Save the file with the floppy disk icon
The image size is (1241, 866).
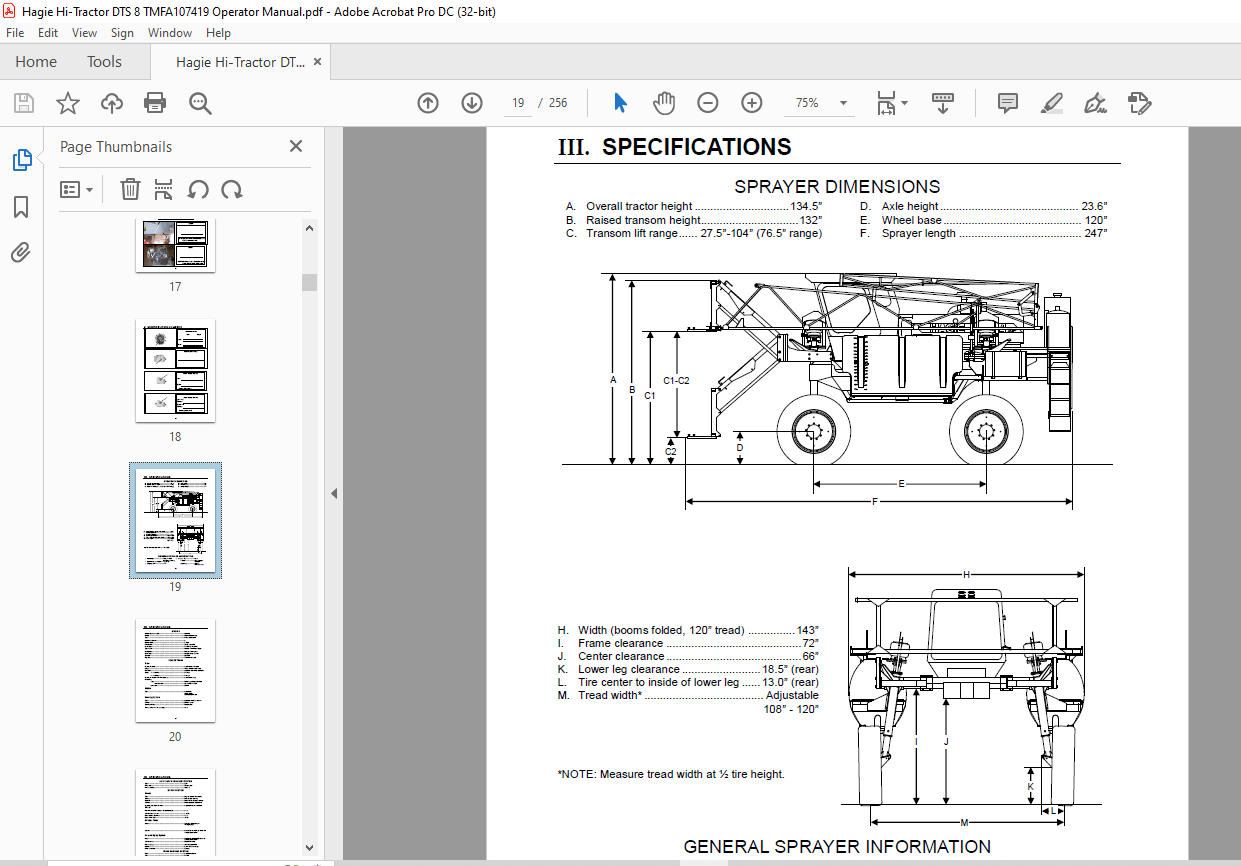24,103
